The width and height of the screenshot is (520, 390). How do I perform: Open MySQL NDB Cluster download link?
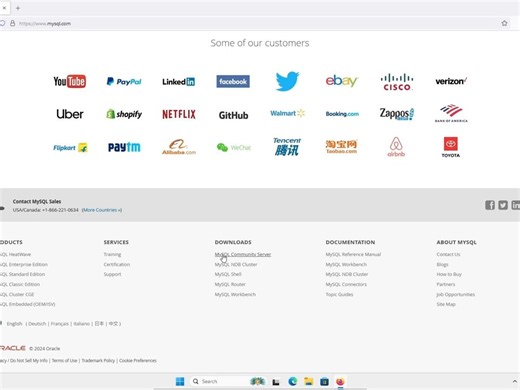[236, 264]
